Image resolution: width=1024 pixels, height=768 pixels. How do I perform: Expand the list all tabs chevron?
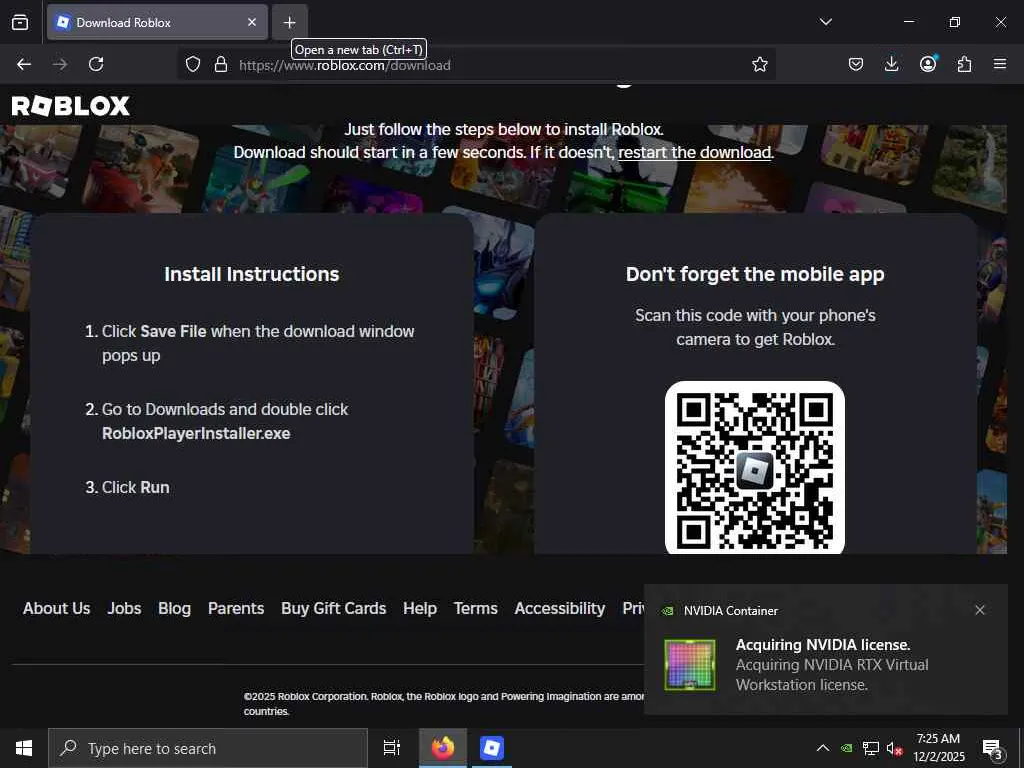pos(825,22)
